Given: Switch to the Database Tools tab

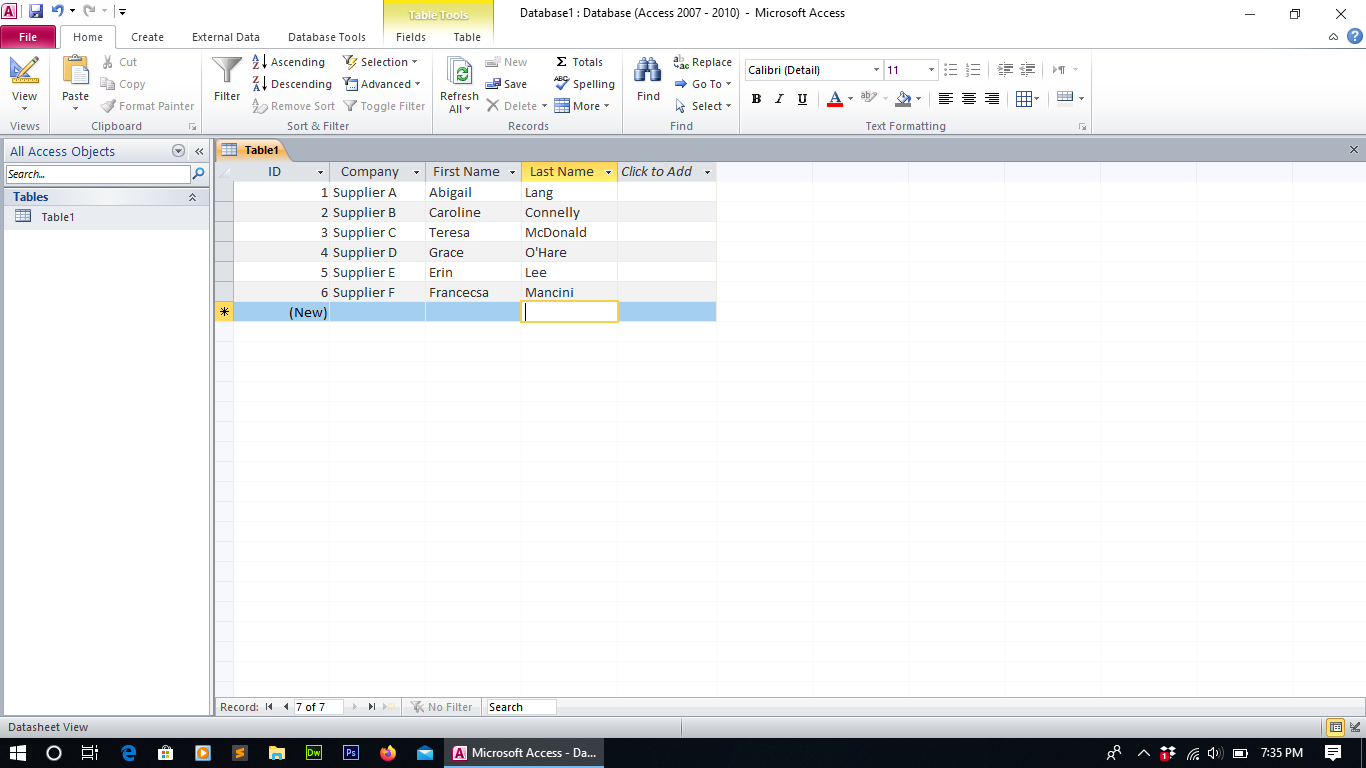Looking at the screenshot, I should coord(327,37).
